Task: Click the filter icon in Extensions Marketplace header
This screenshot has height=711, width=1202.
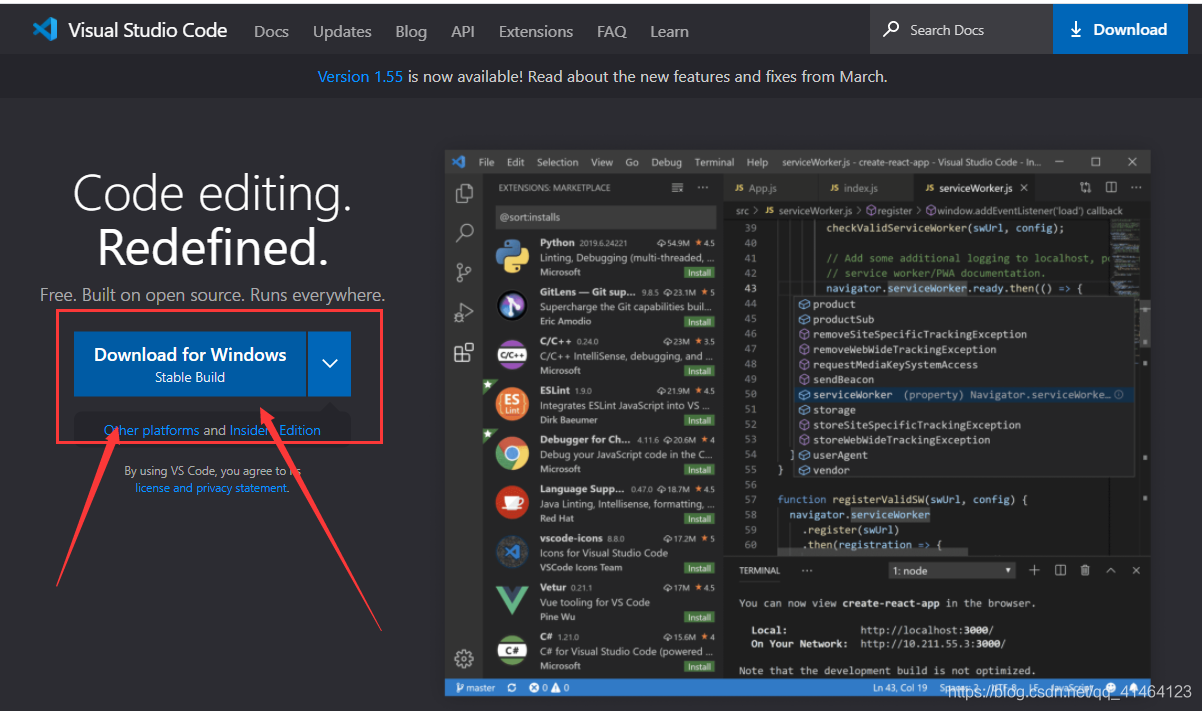Action: point(677,187)
